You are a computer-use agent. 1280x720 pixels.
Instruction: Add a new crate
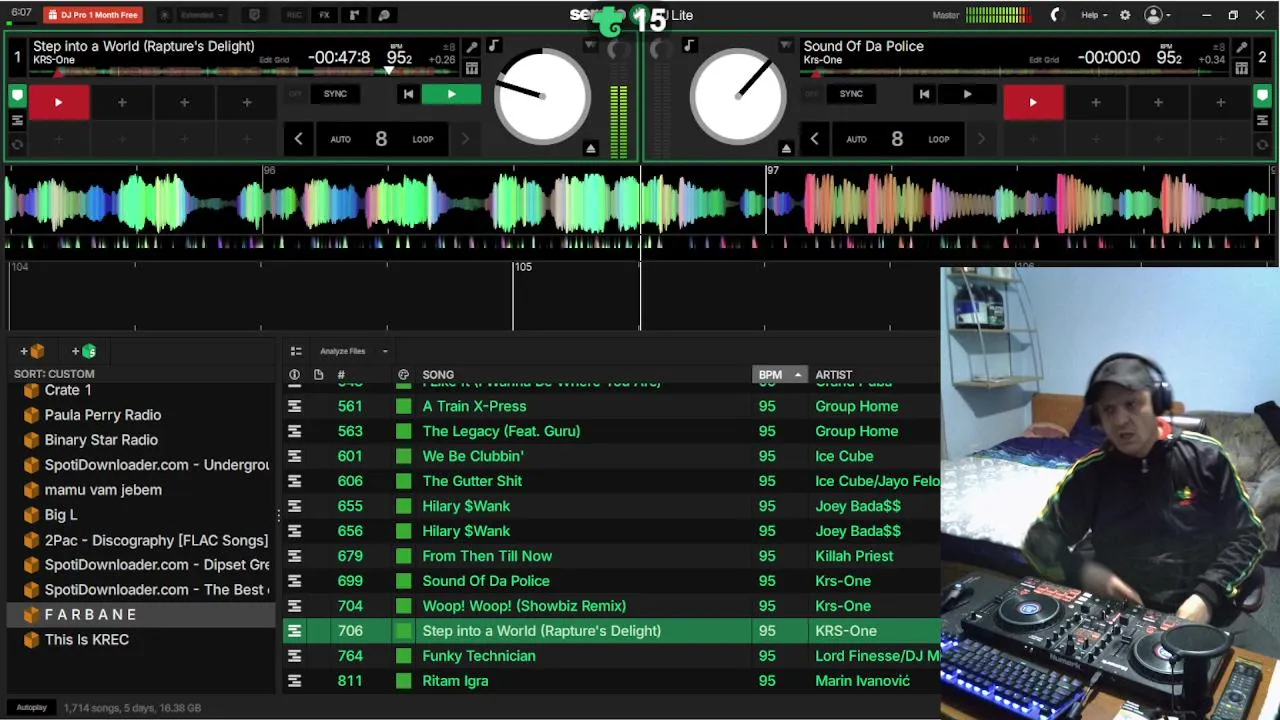point(32,351)
